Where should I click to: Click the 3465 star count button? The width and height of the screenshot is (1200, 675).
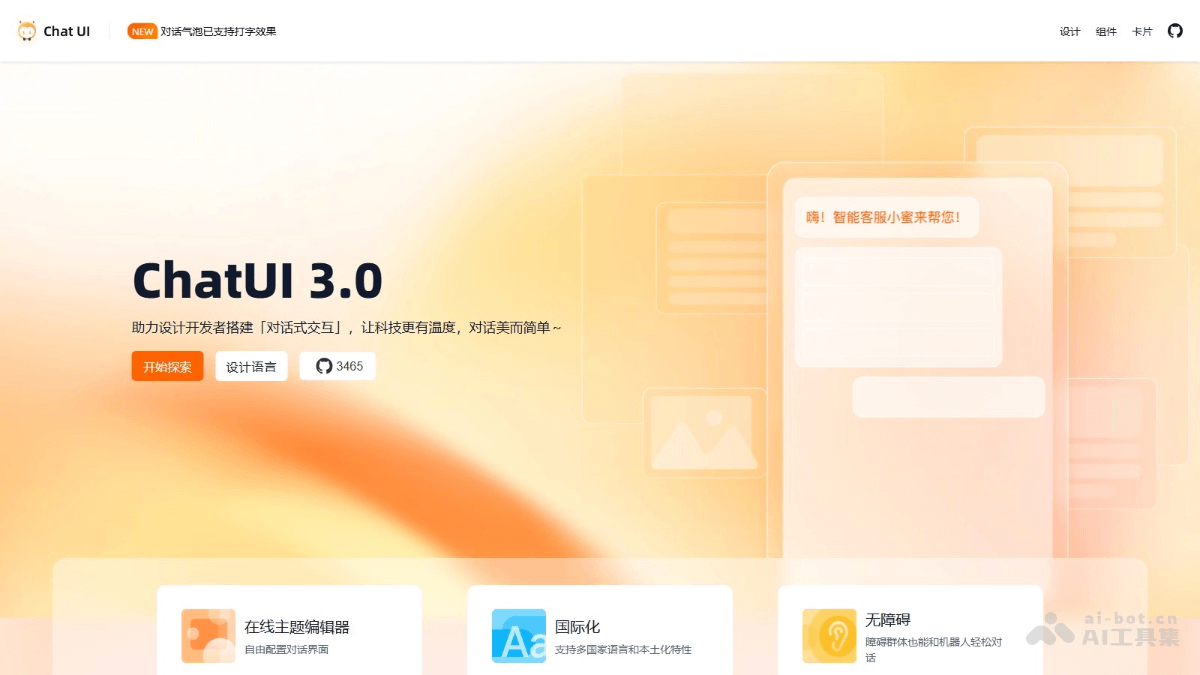coord(338,366)
